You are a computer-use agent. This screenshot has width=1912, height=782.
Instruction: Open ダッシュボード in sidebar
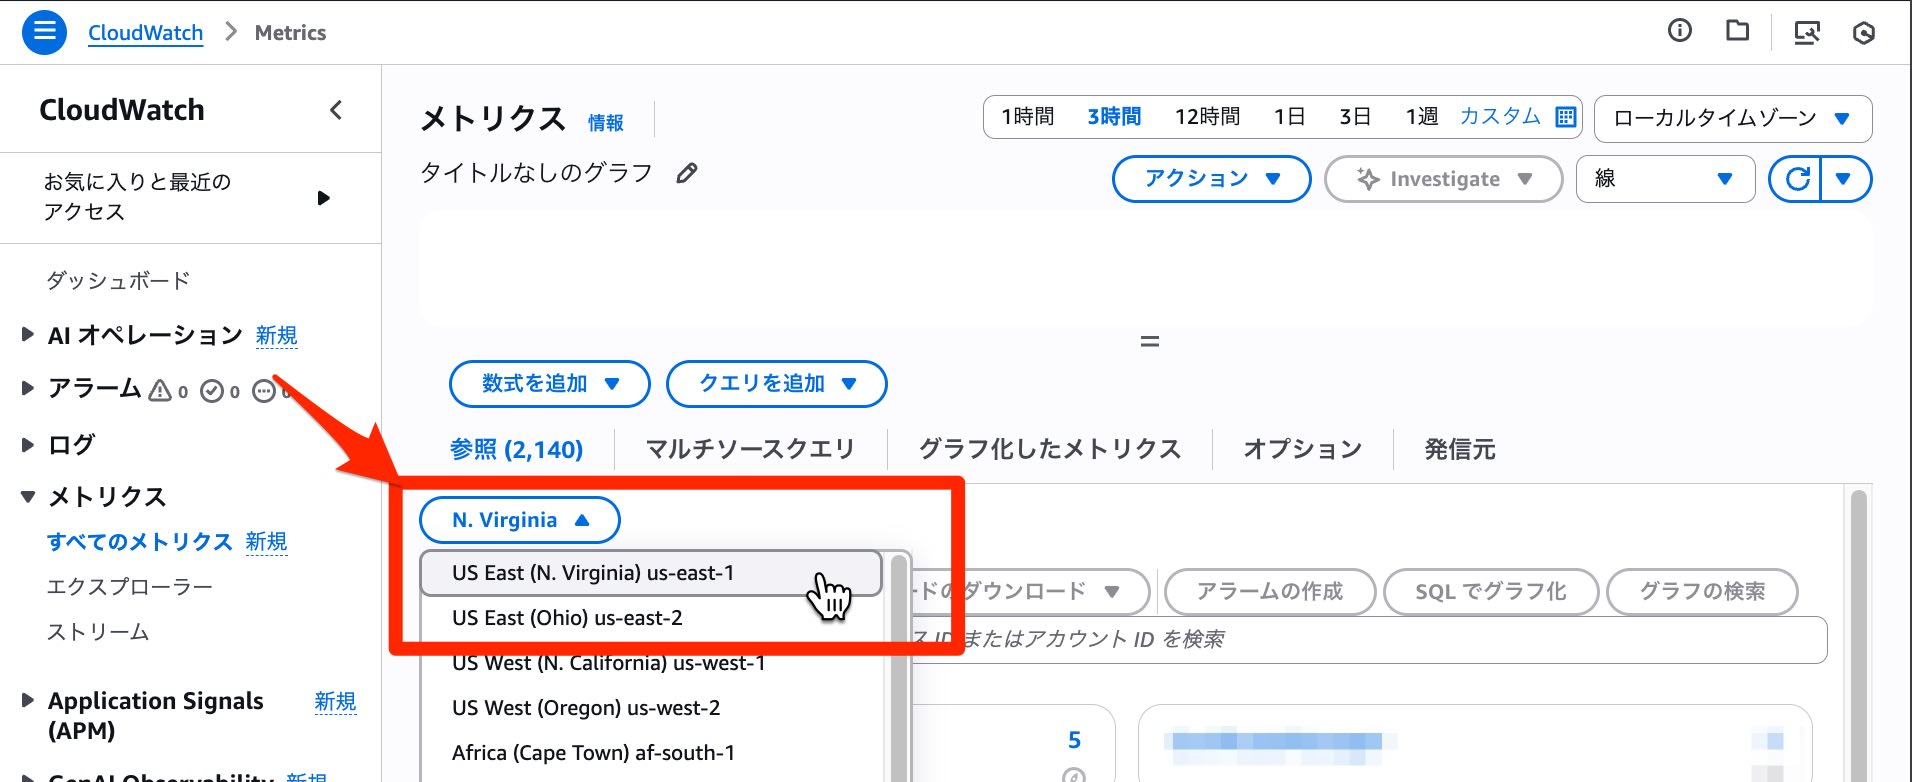click(118, 281)
